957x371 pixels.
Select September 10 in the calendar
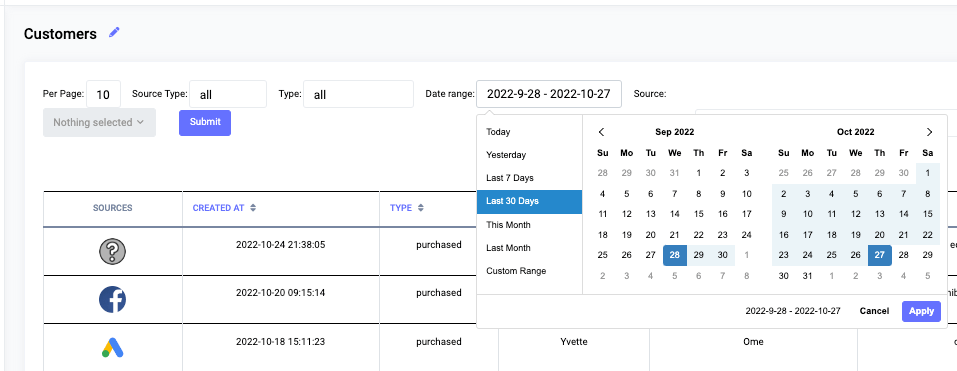[746, 194]
